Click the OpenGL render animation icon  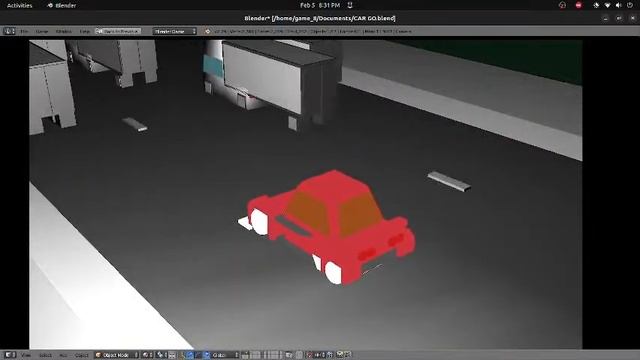348,355
